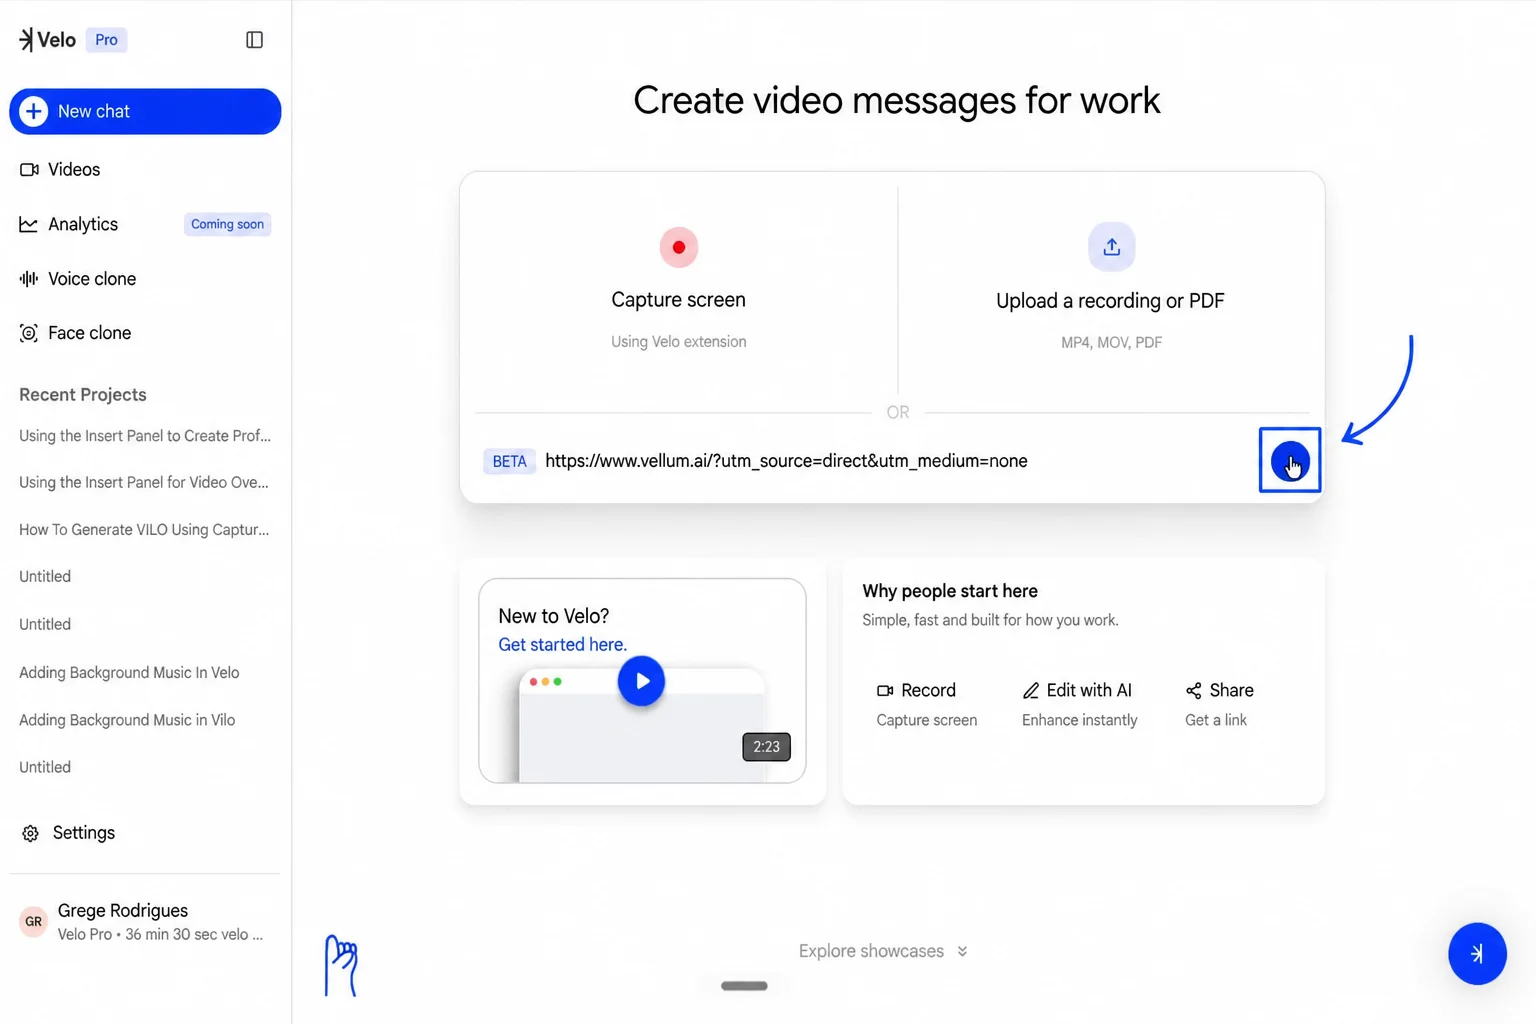Image resolution: width=1536 pixels, height=1024 pixels.
Task: Click the Share icon
Action: point(1194,690)
